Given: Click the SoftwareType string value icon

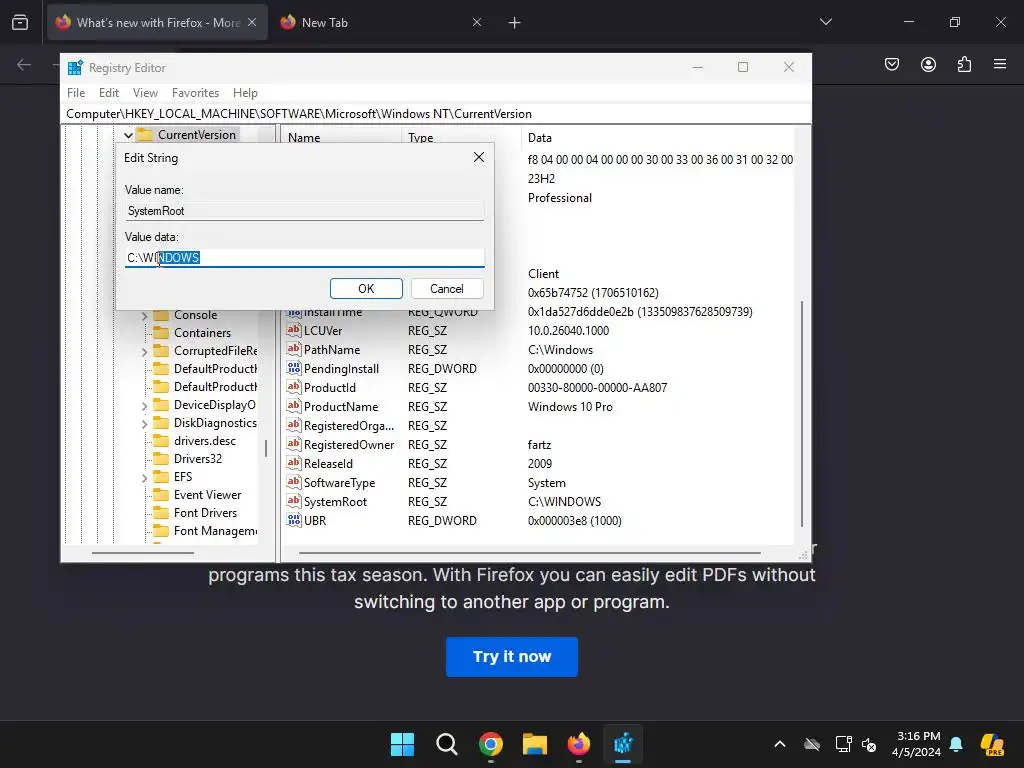Looking at the screenshot, I should pos(294,483).
